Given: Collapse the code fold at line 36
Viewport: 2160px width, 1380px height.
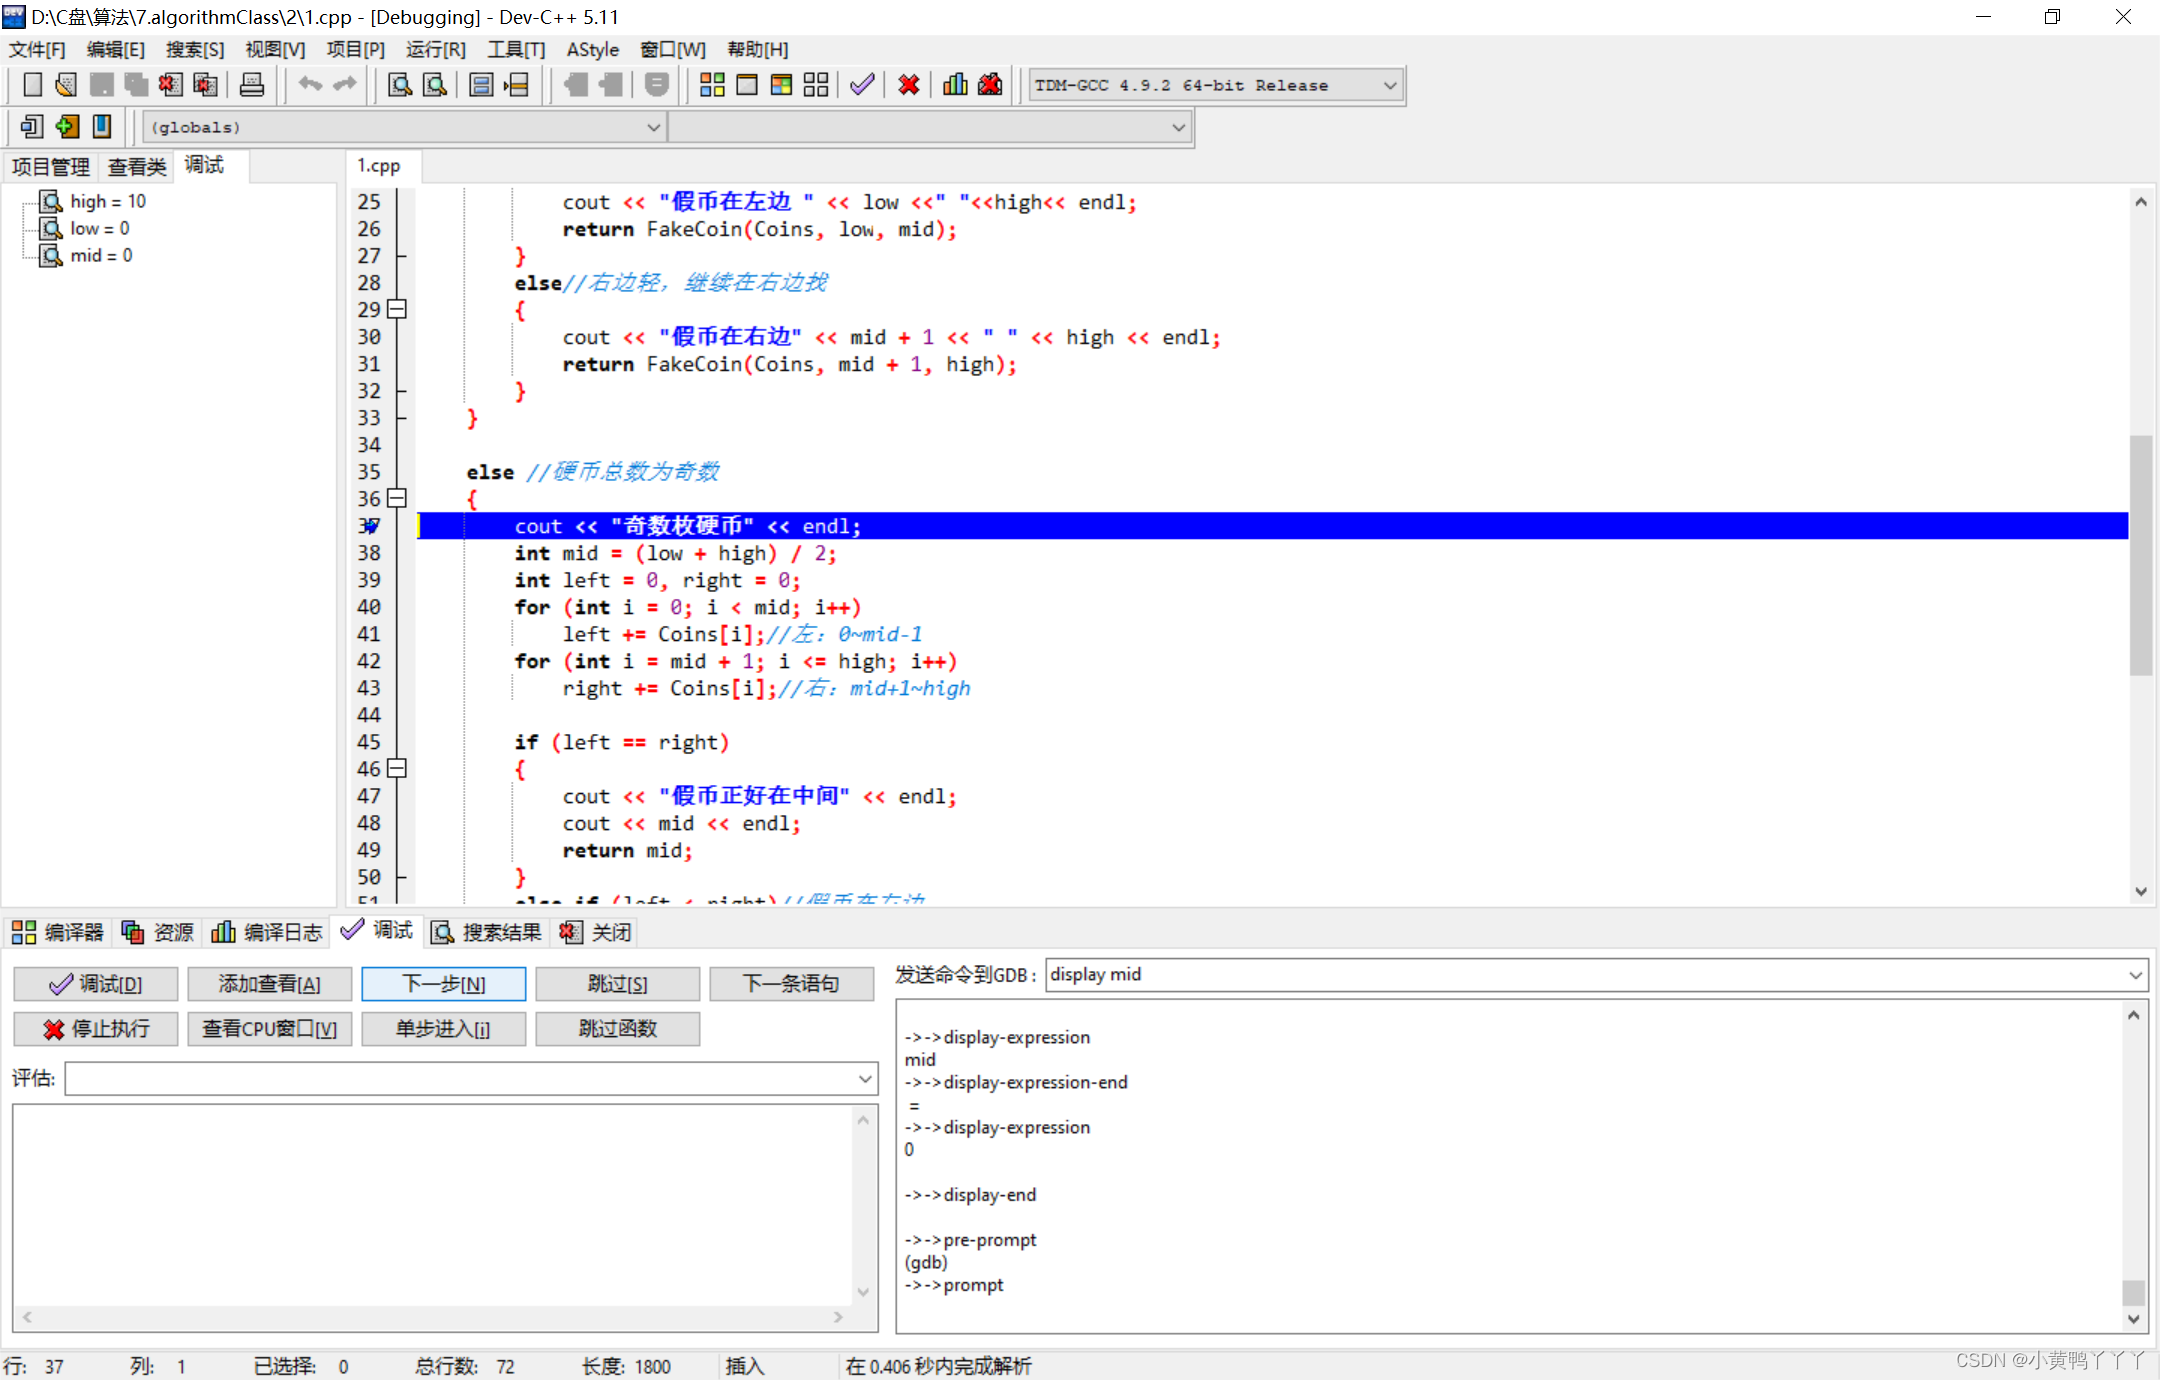Looking at the screenshot, I should [397, 498].
